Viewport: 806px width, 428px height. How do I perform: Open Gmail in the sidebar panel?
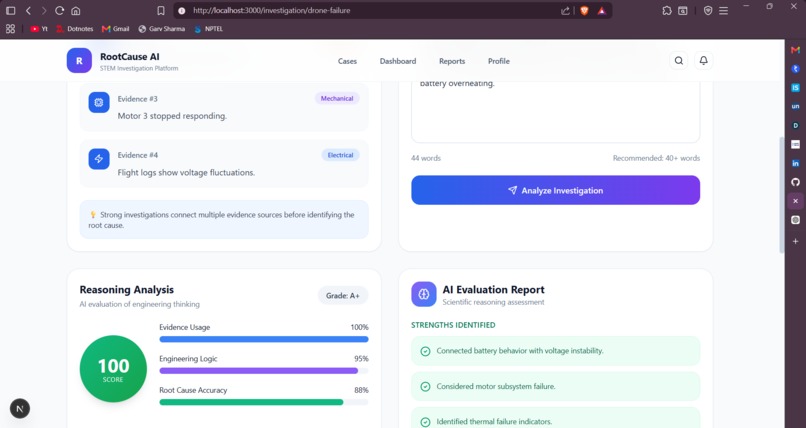pos(795,50)
